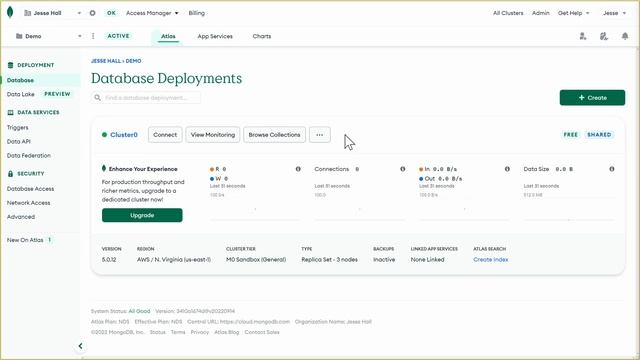This screenshot has width=640, height=360.
Task: Click the Browse Collections button
Action: coord(274,135)
